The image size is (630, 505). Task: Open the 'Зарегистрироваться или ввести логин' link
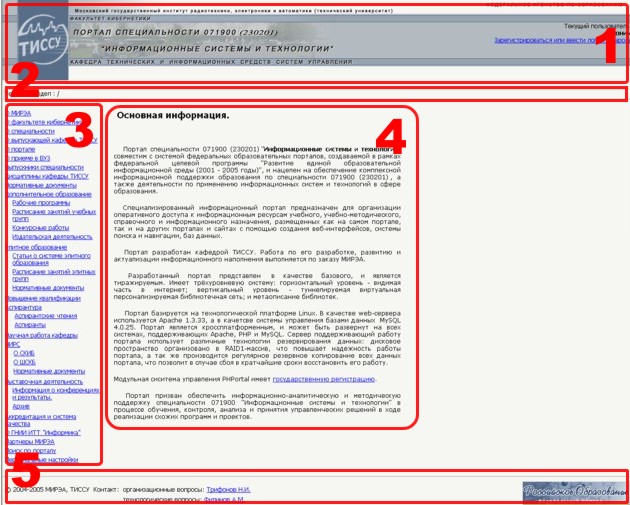[562, 41]
